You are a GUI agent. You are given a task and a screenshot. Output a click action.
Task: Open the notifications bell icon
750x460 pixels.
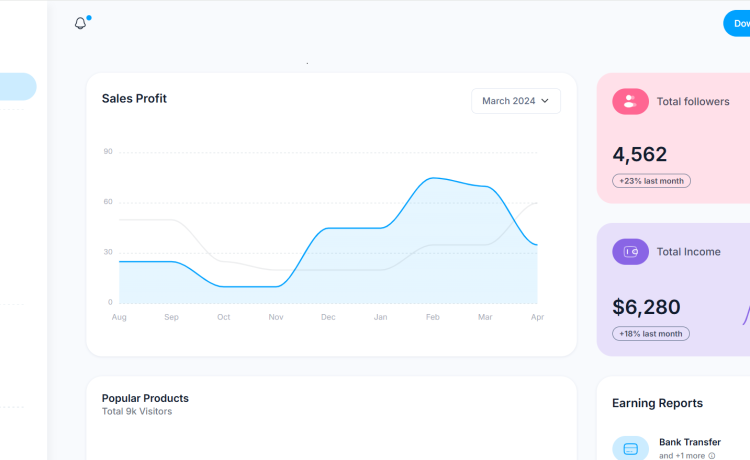tap(81, 23)
